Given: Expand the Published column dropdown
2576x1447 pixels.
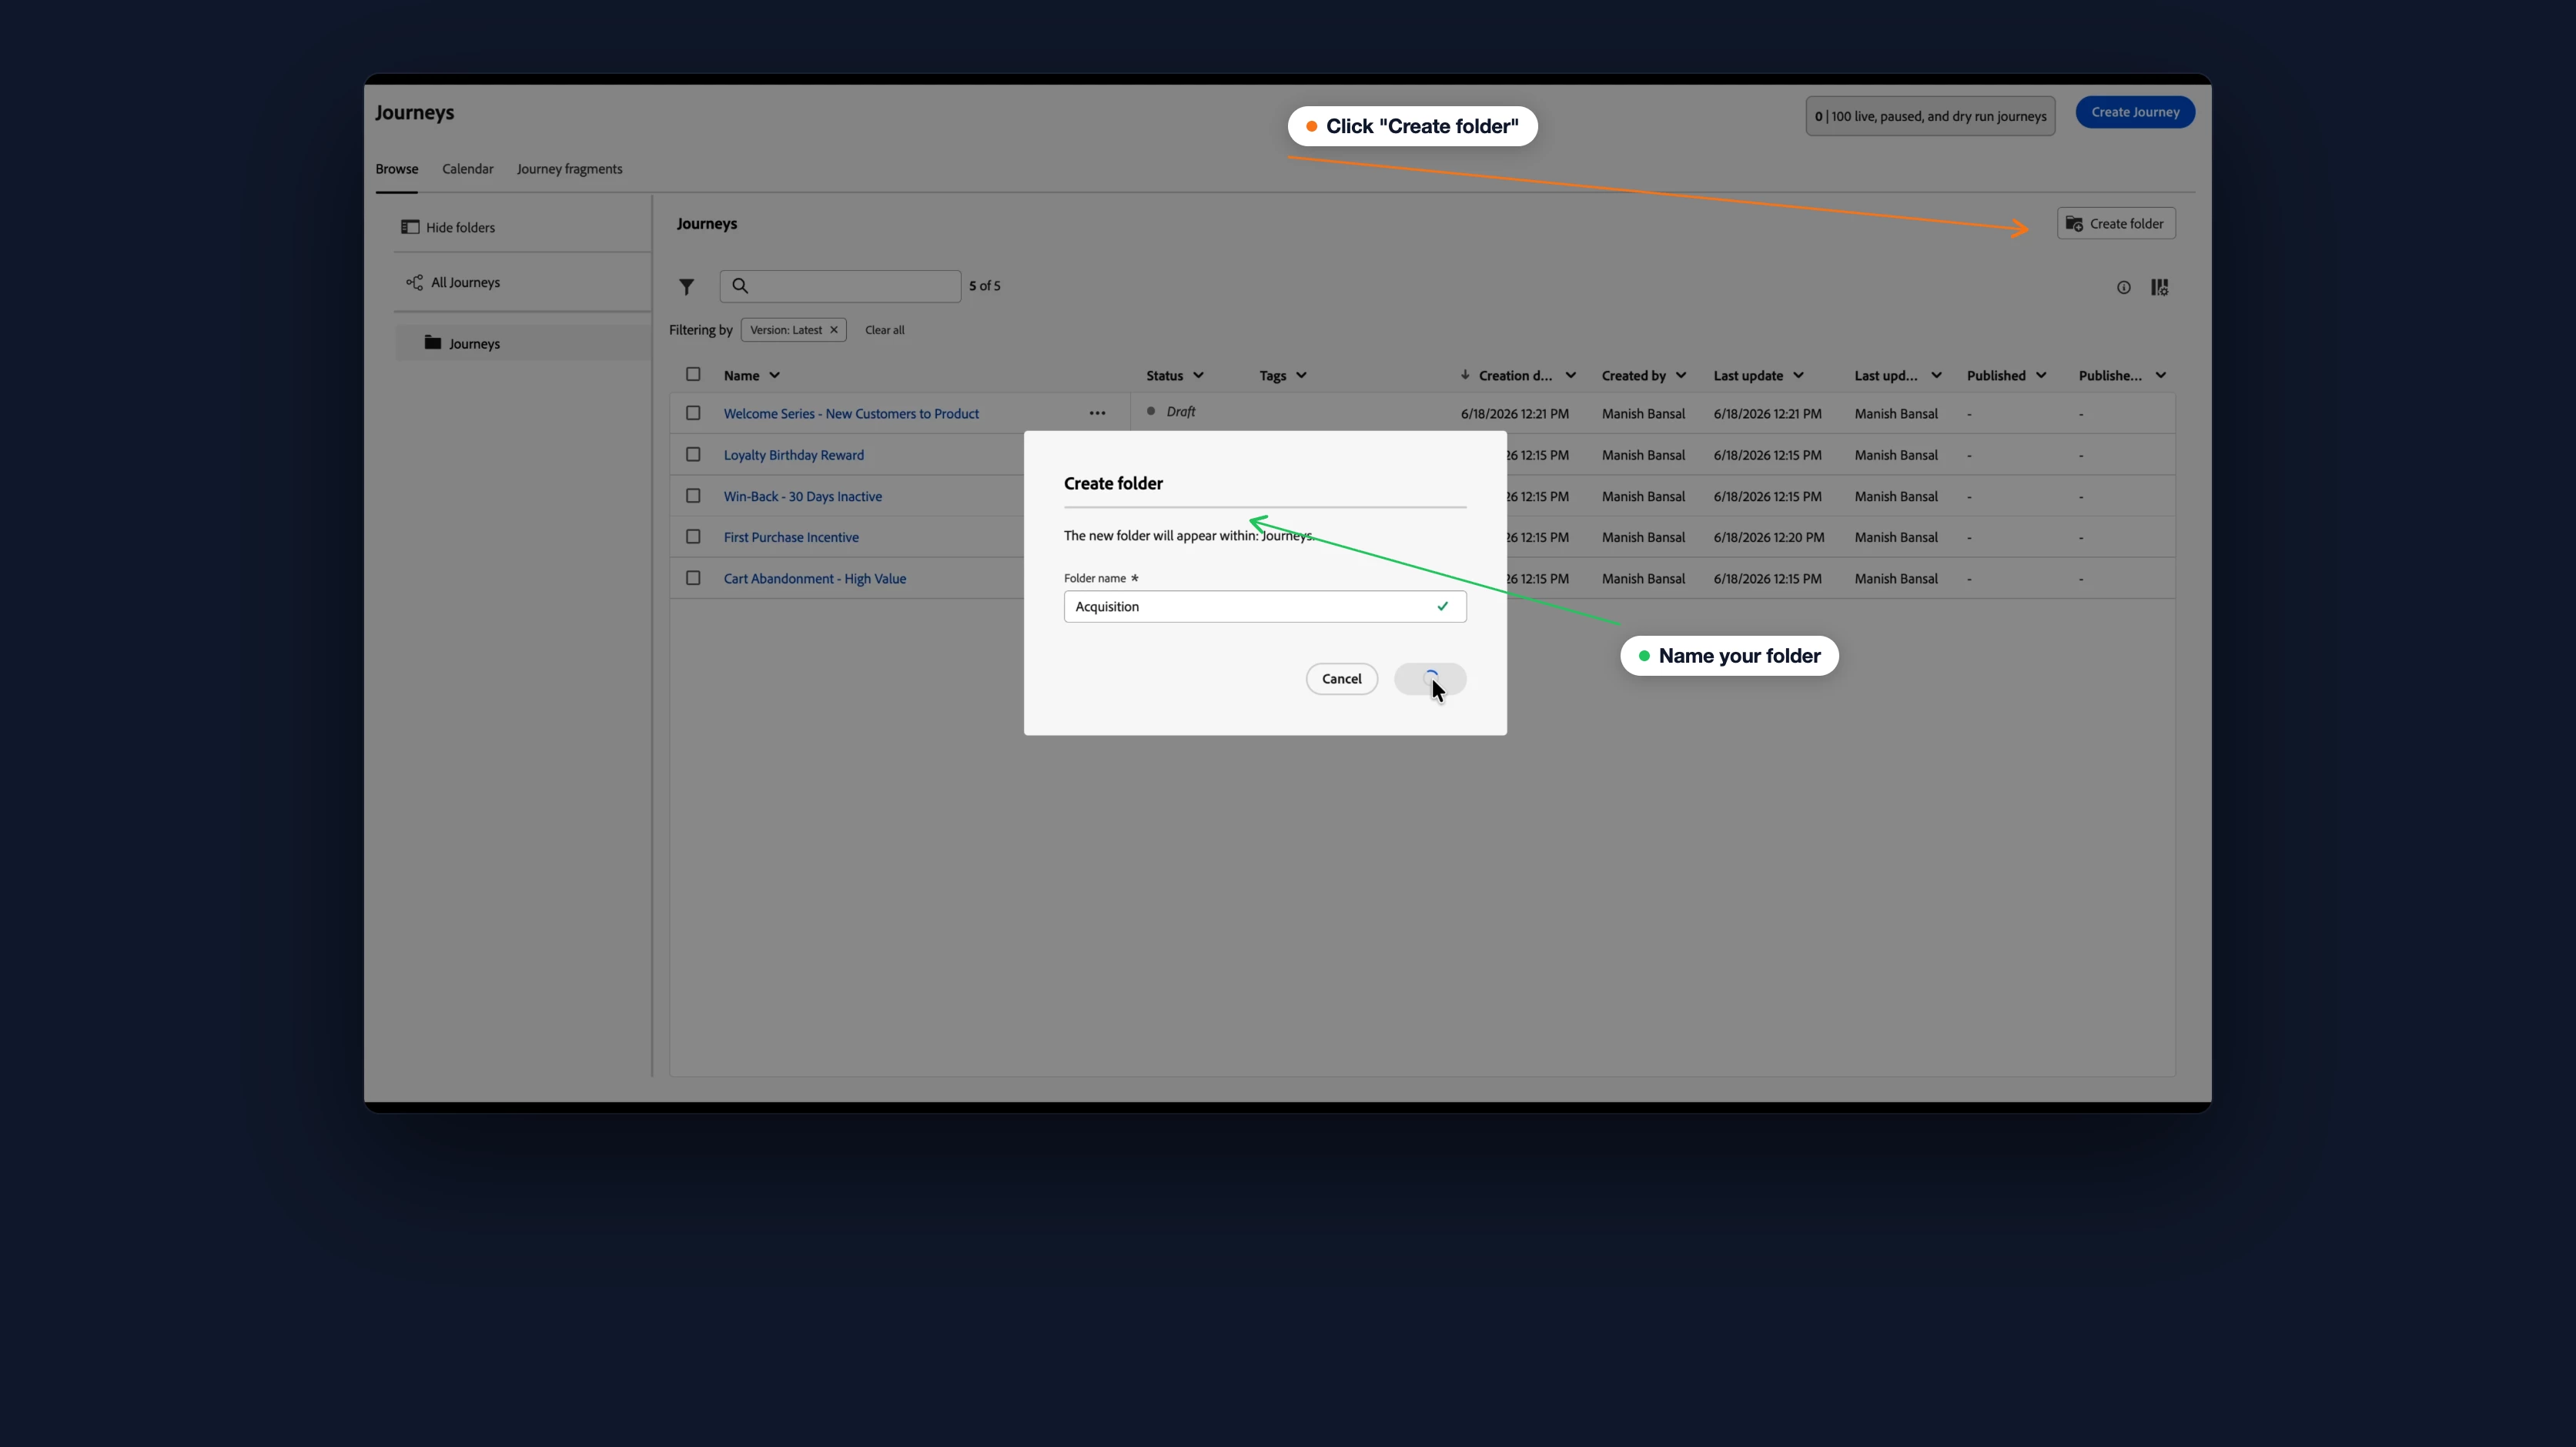Looking at the screenshot, I should click(2041, 376).
